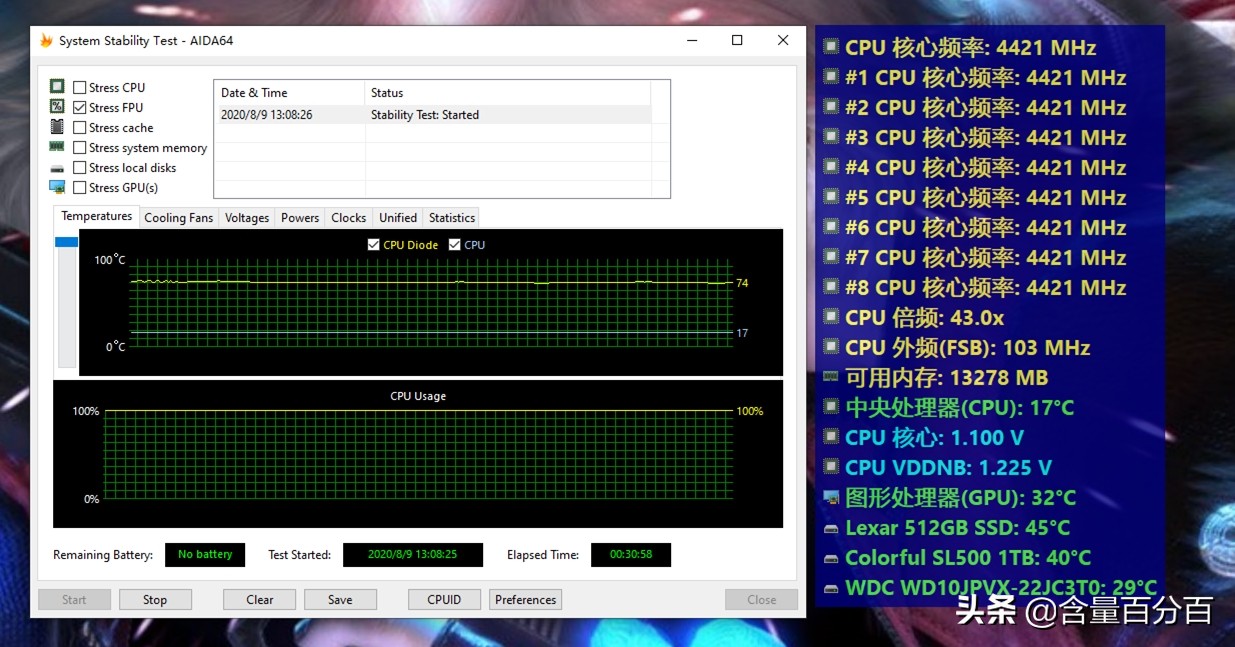This screenshot has width=1235, height=647.
Task: Open the Statistics tab
Action: tap(451, 217)
